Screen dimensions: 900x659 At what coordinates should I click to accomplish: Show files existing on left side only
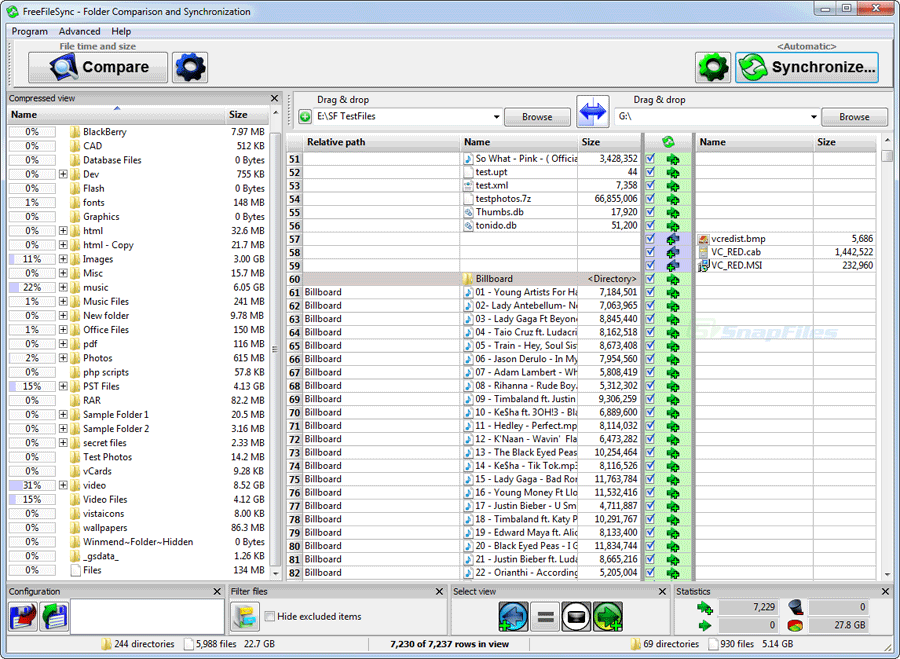coord(513,617)
